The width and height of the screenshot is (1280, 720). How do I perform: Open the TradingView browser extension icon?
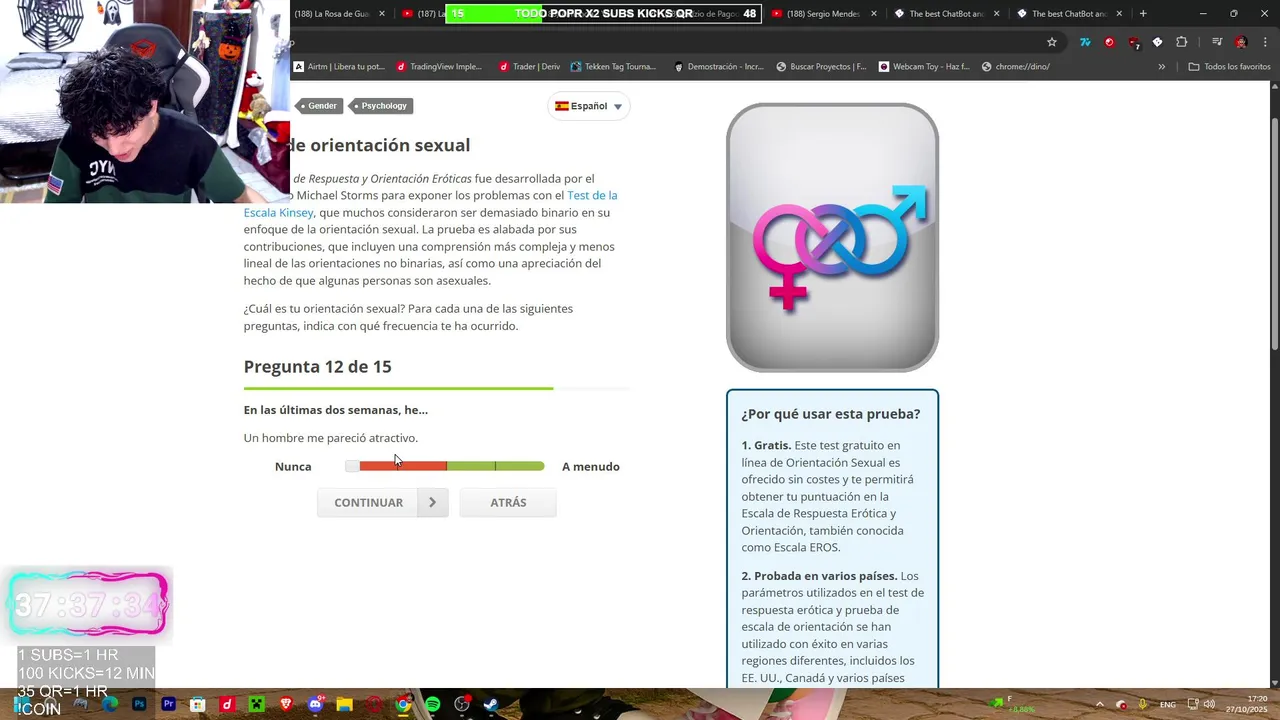coord(1085,42)
